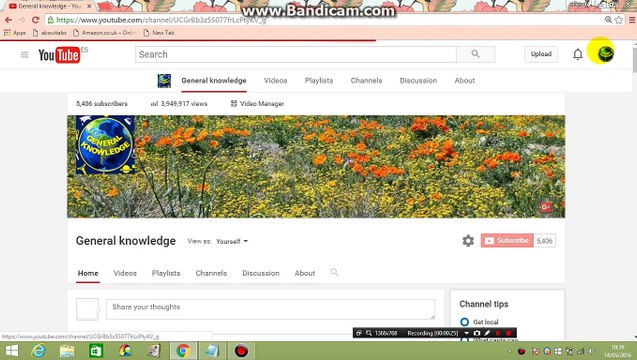Open the Windows Start button
This screenshot has height=360, width=637.
point(12,351)
